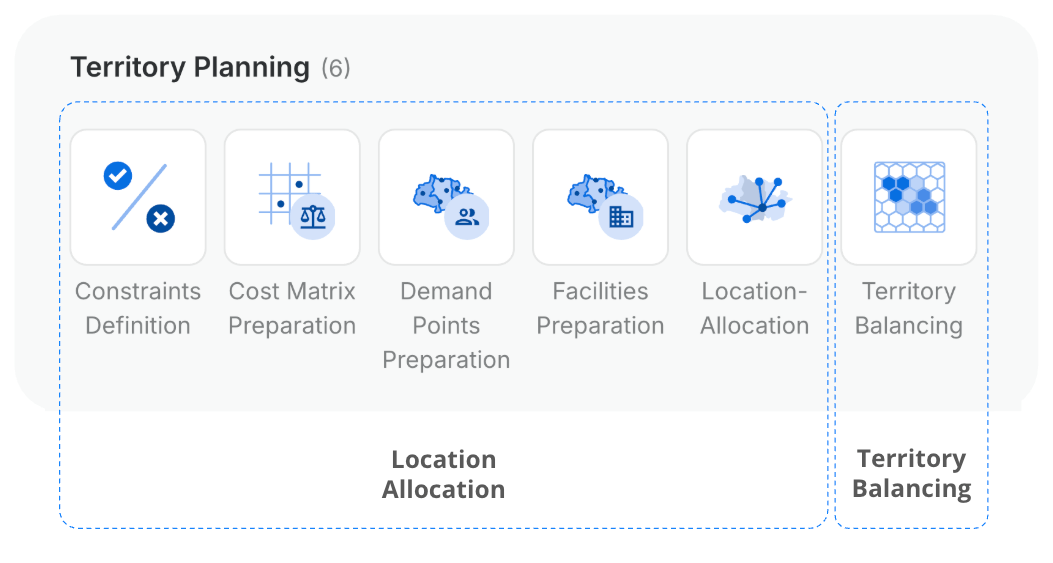Image resolution: width=1053 pixels, height=563 pixels.
Task: Click the people badge on Demand Points icon
Action: (467, 217)
